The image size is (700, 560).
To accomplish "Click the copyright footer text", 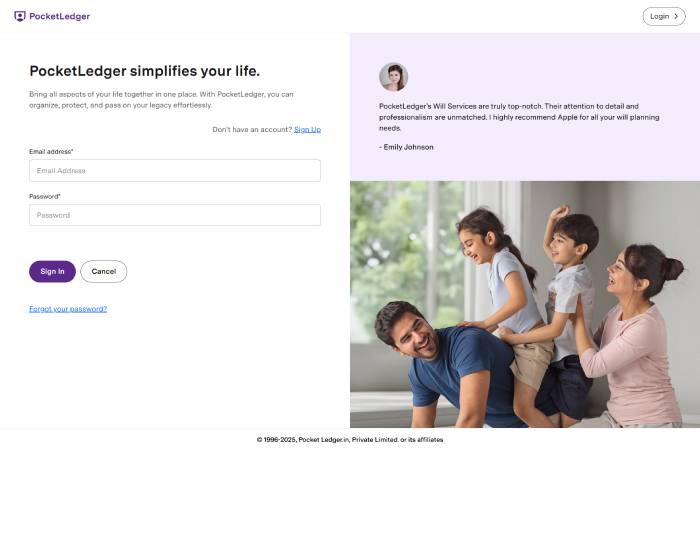I will tap(350, 440).
